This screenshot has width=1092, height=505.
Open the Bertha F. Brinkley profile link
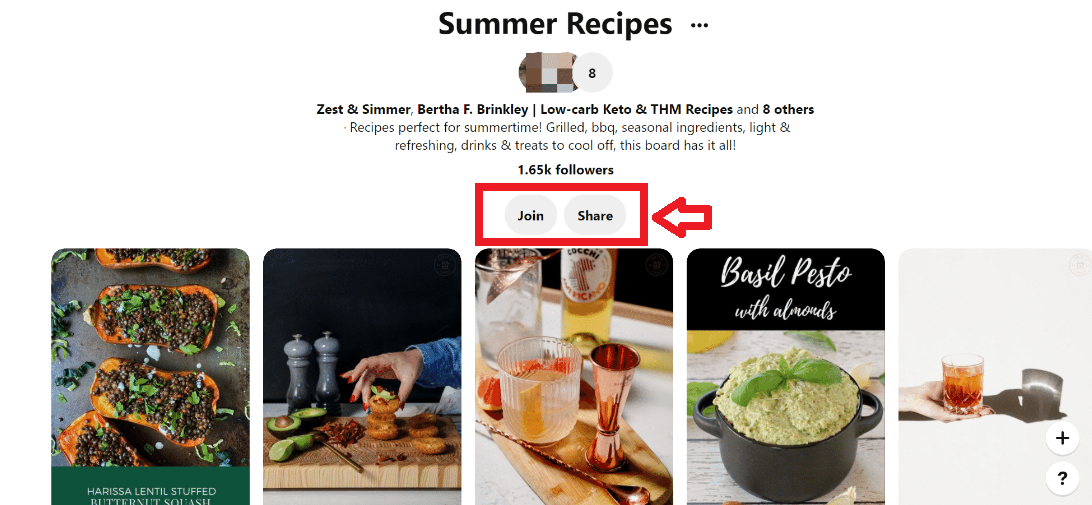pos(575,109)
